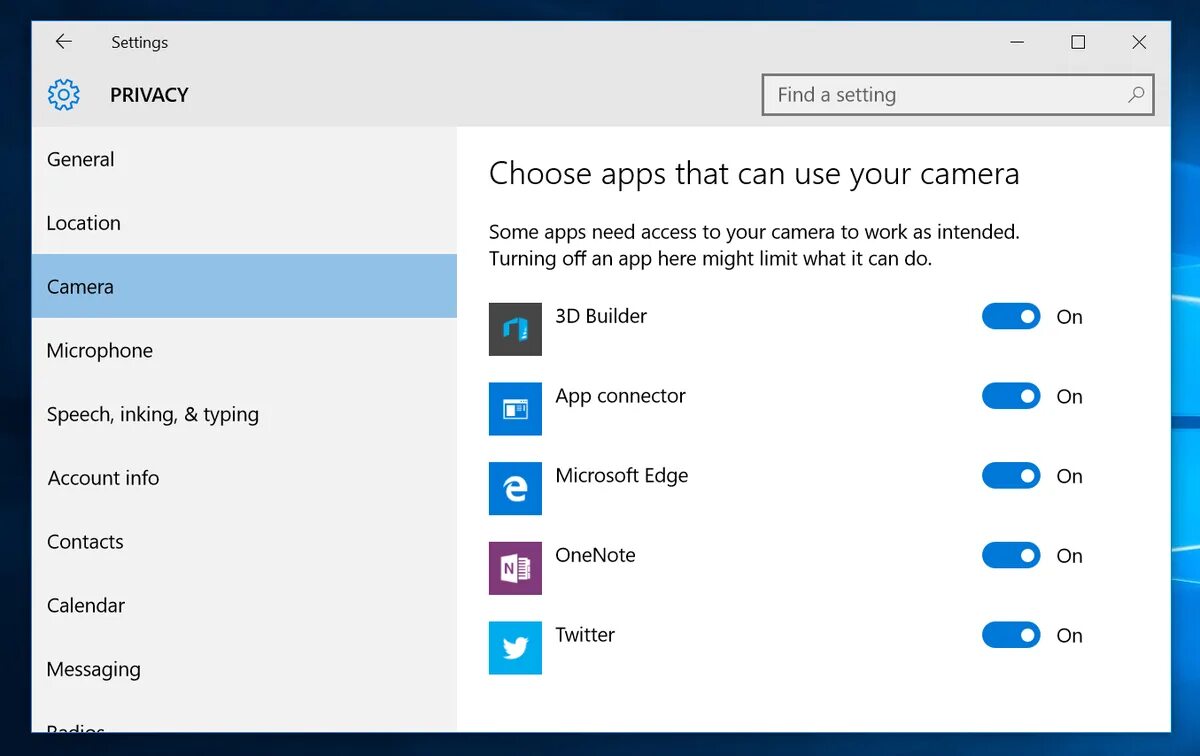Click the Microsoft Edge label

pos(621,476)
